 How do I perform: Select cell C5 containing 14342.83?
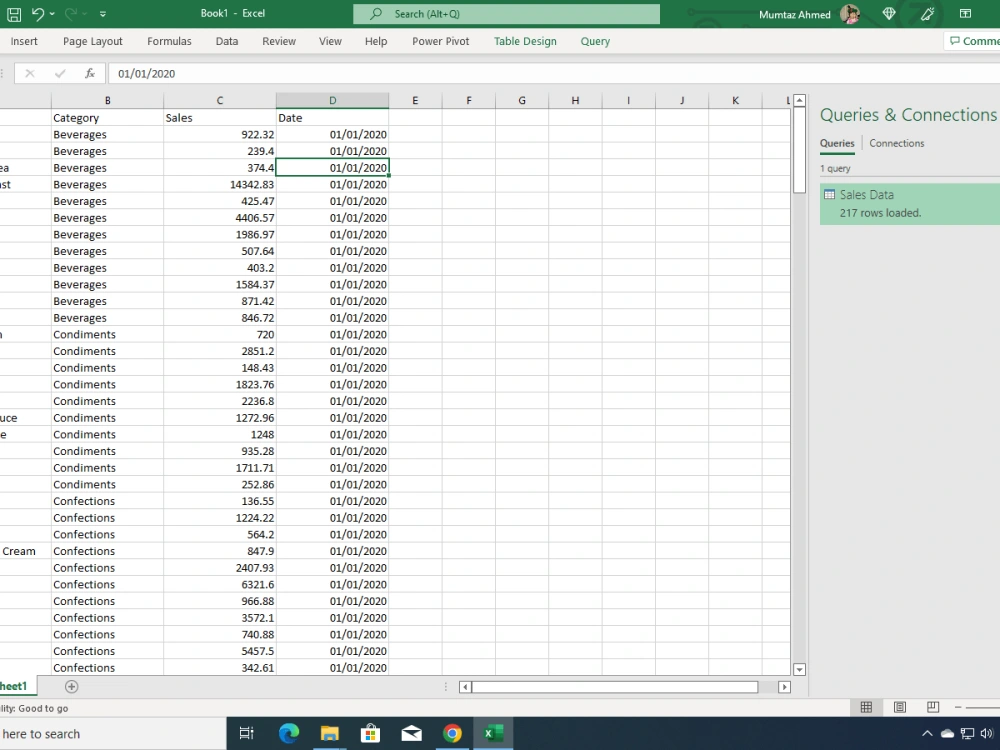(x=220, y=184)
